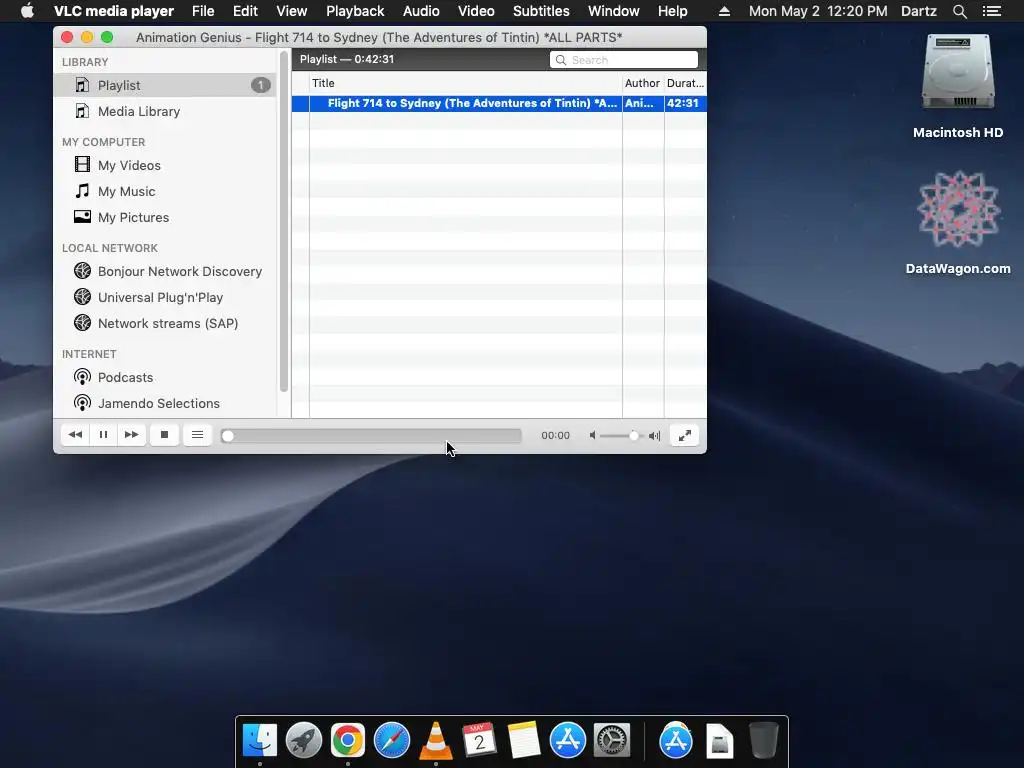Mute audio via small speaker icon
The height and width of the screenshot is (768, 1024).
point(592,436)
